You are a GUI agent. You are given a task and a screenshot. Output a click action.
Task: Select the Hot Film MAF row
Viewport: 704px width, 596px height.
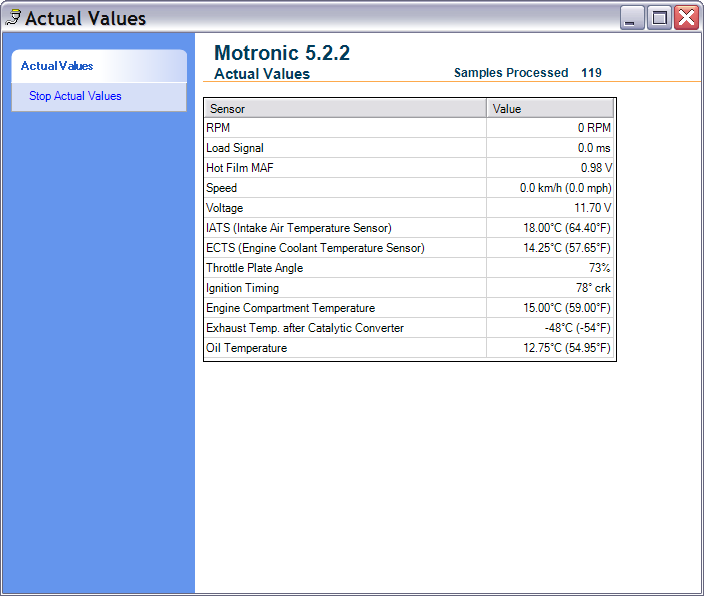(x=345, y=168)
